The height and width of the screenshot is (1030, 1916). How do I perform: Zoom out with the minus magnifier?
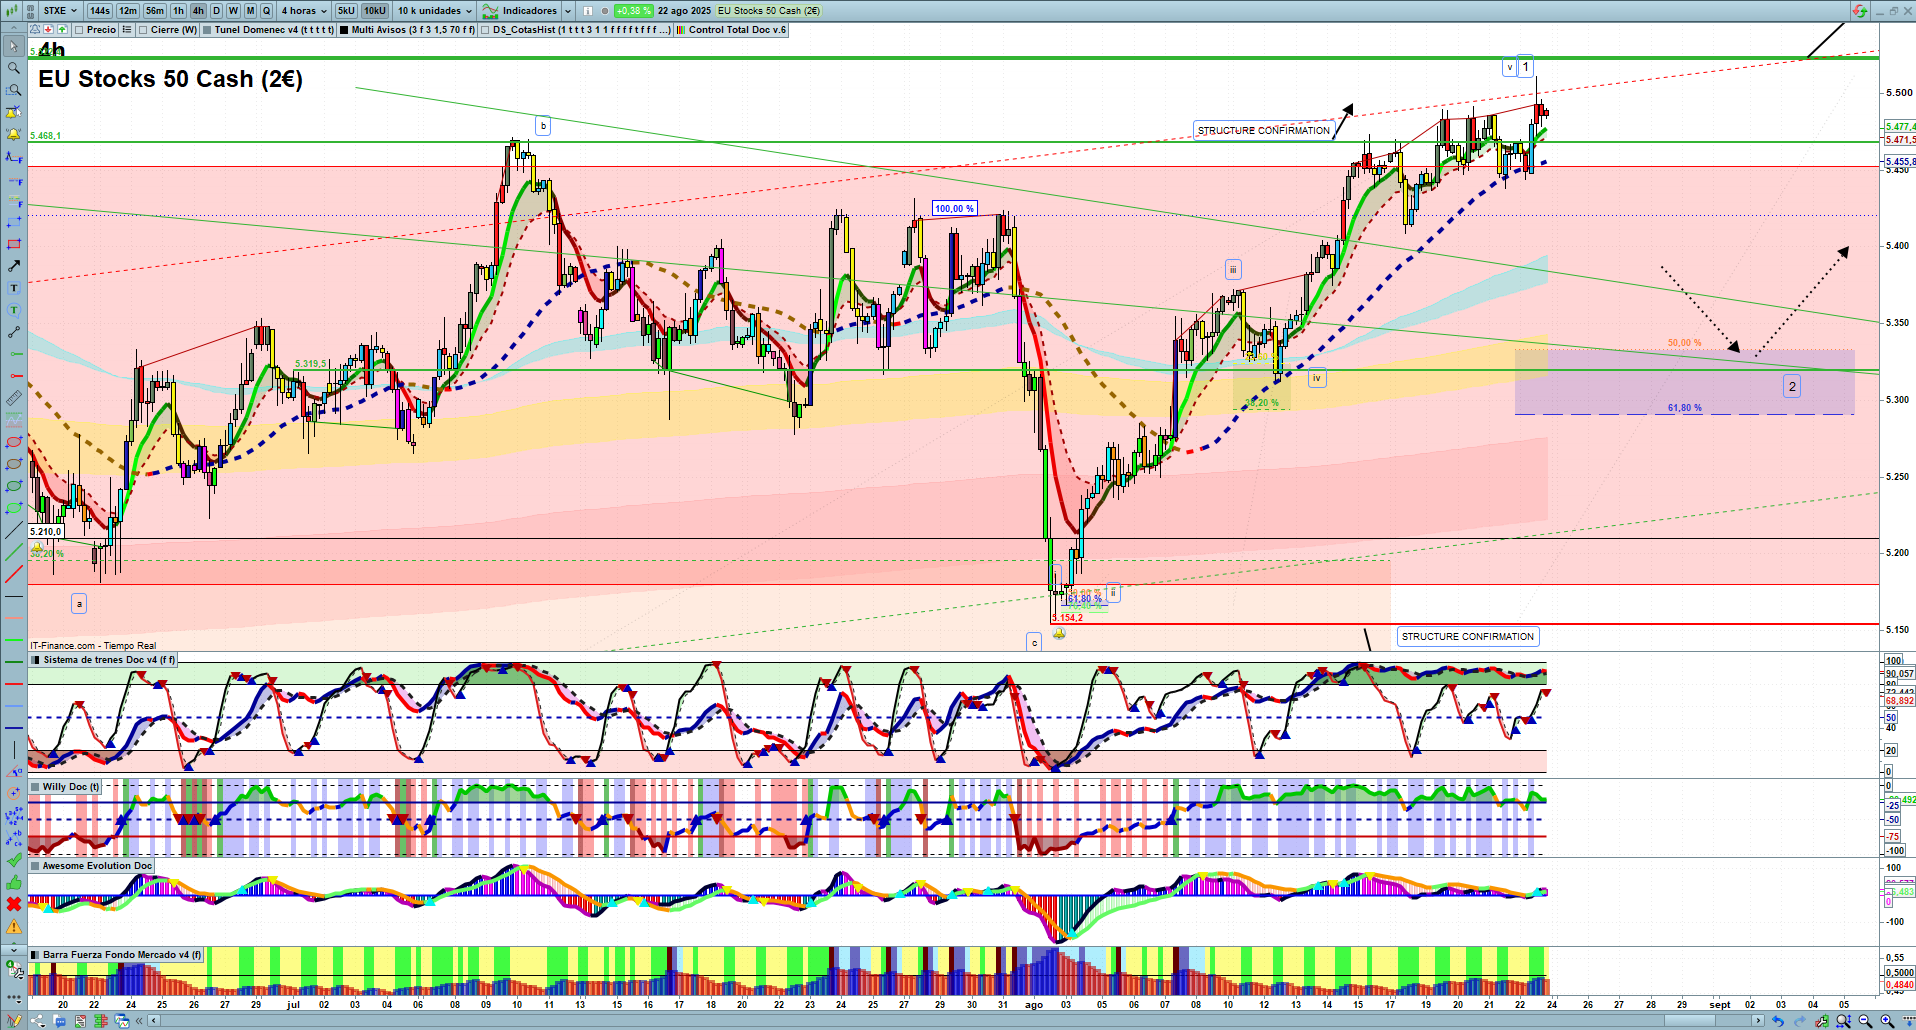point(1866,1021)
